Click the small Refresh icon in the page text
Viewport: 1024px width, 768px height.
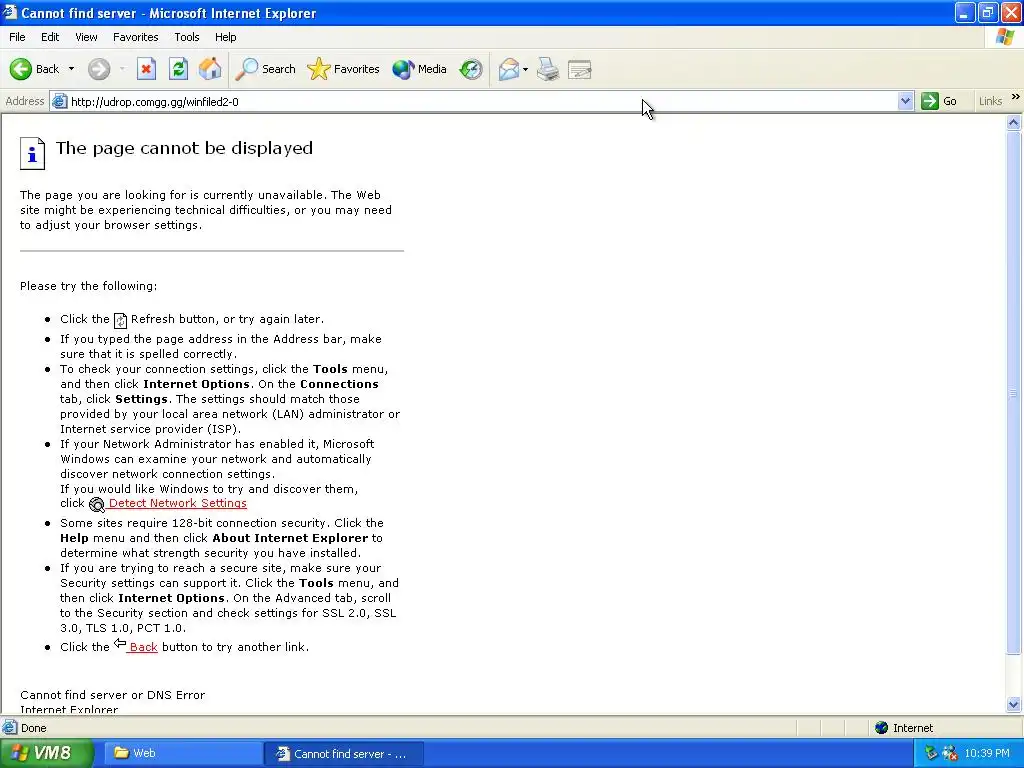(120, 320)
